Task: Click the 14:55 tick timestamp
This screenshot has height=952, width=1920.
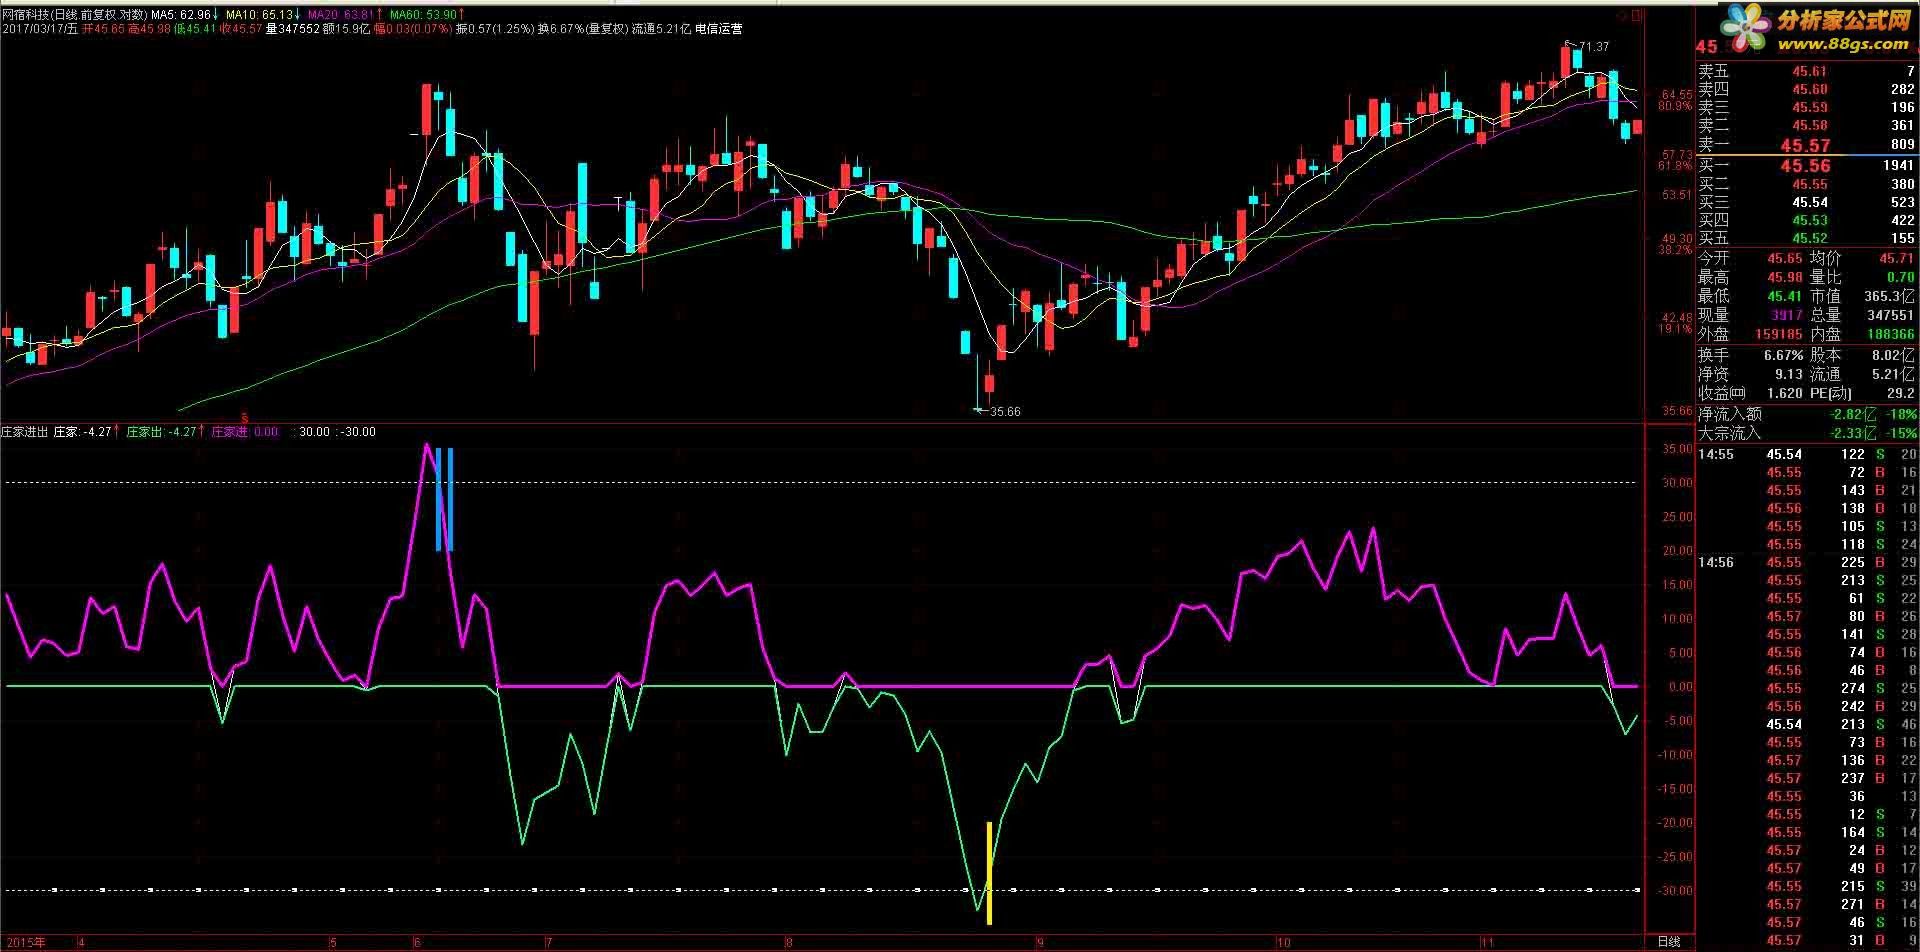Action: (x=1716, y=454)
